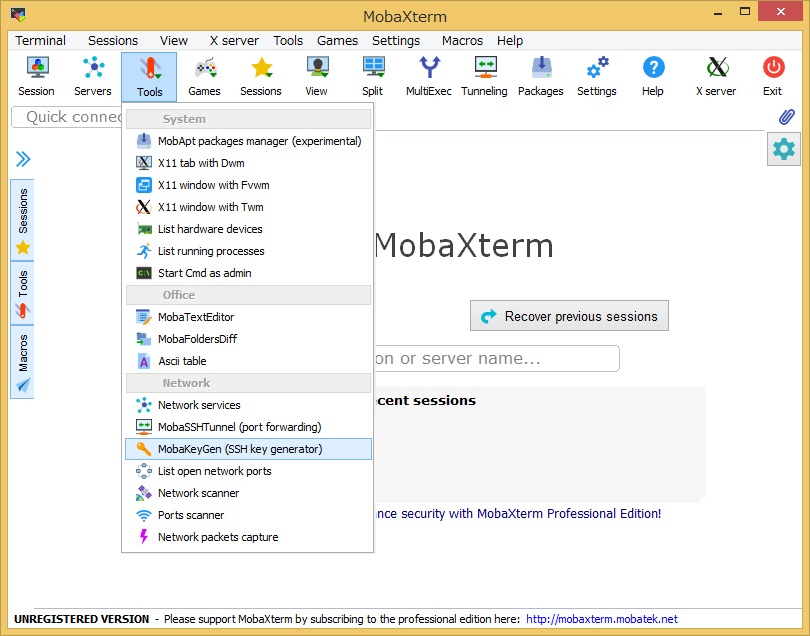Click the MobaXterm title bar icon

tap(19, 14)
